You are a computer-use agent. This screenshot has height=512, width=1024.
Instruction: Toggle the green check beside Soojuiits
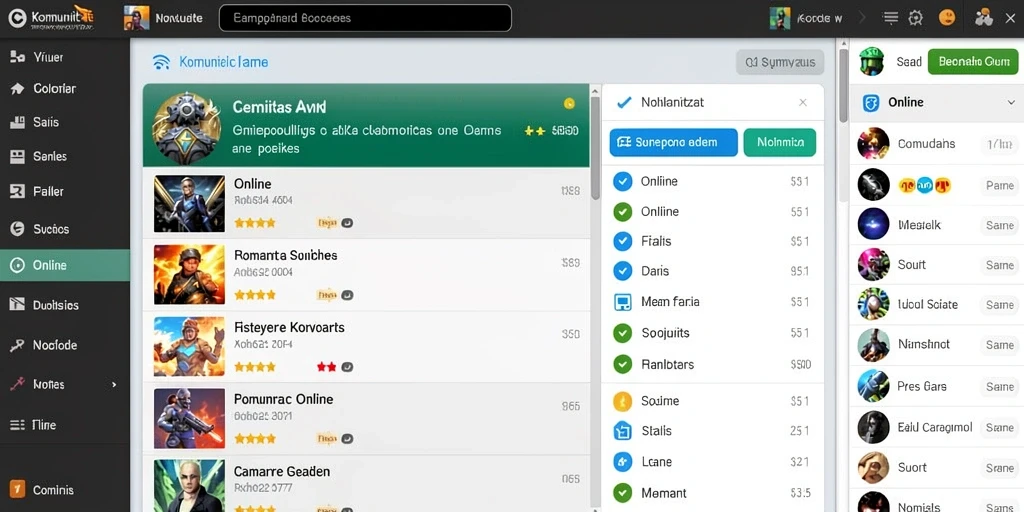(623, 333)
